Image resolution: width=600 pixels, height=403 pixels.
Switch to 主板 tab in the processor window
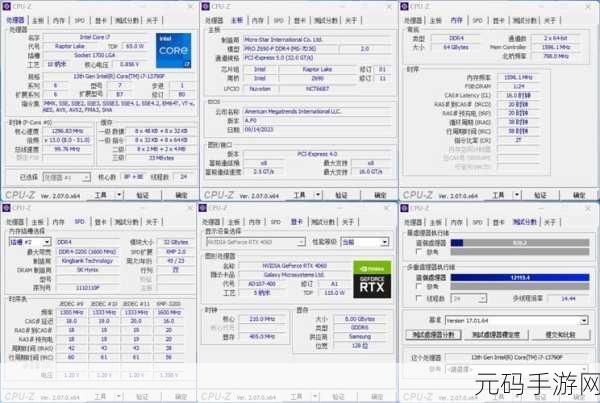[38, 20]
